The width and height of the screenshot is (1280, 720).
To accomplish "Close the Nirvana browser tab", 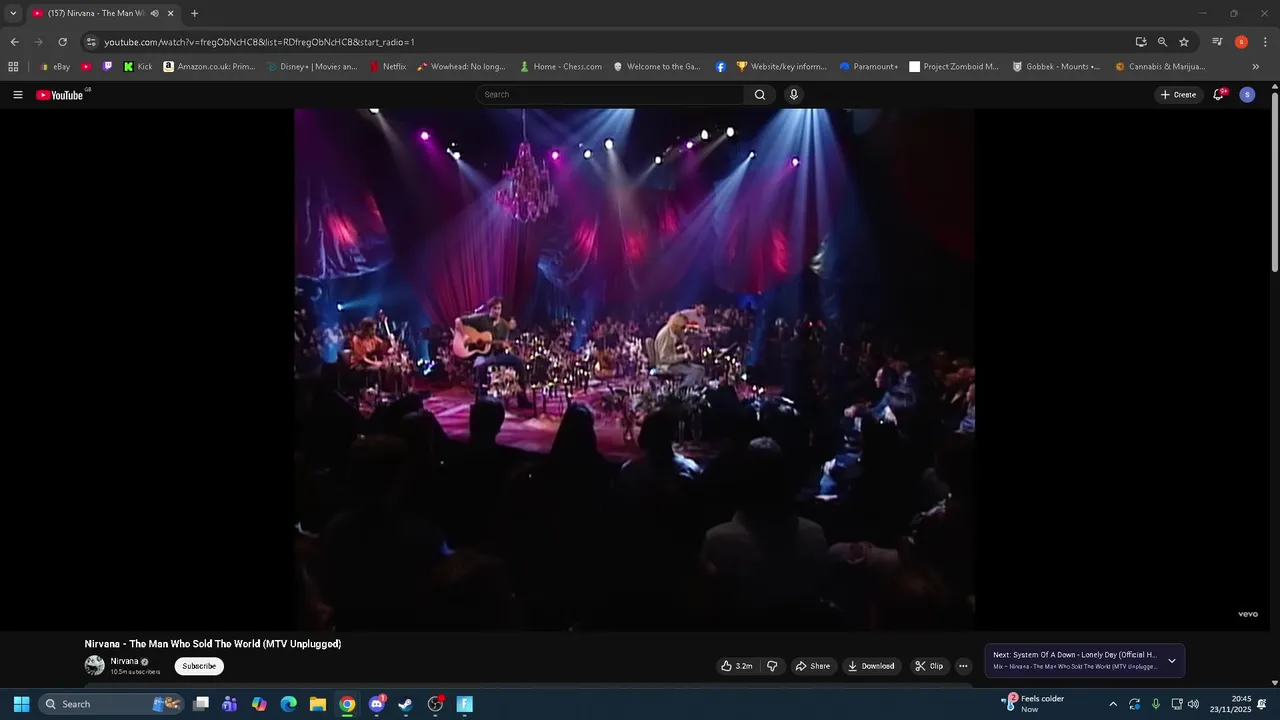I will click(x=170, y=13).
